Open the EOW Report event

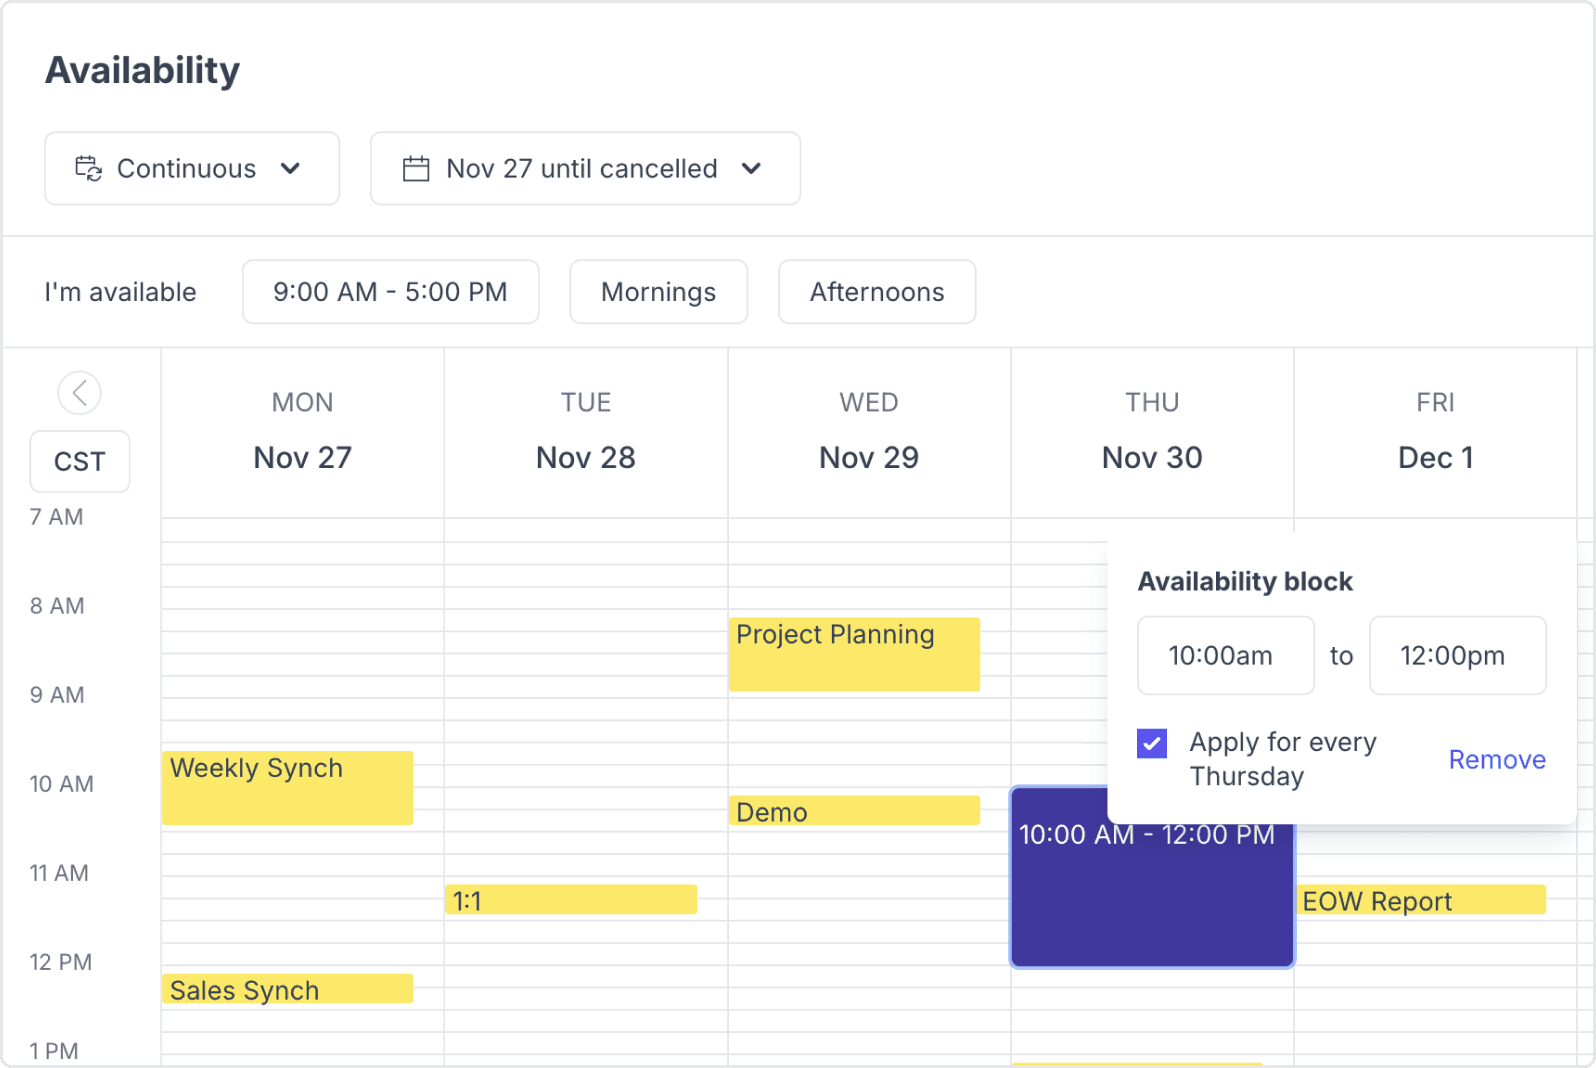click(x=1421, y=900)
